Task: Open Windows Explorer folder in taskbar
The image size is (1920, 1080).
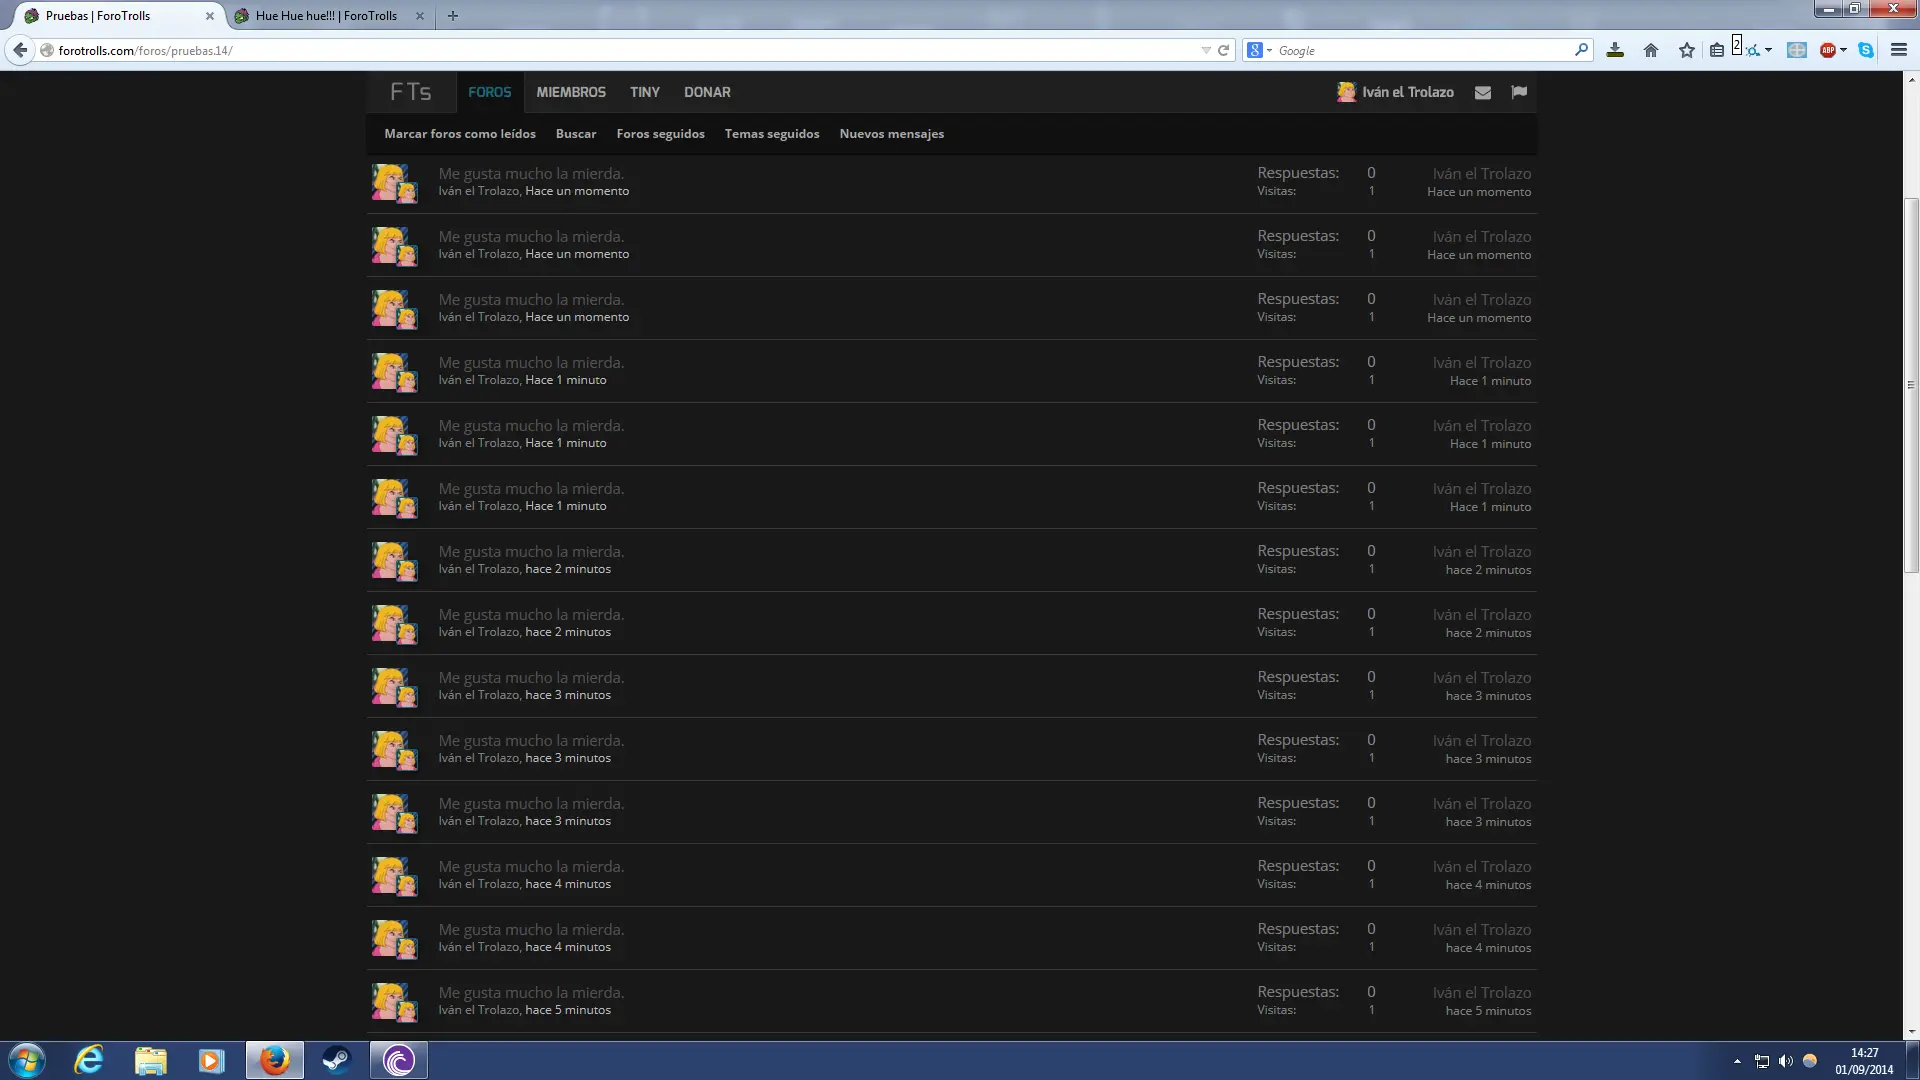Action: (150, 1060)
